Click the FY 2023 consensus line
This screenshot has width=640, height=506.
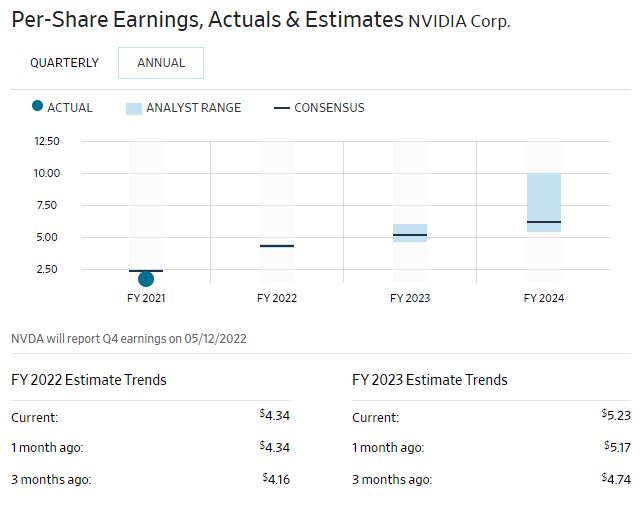pyautogui.click(x=410, y=235)
